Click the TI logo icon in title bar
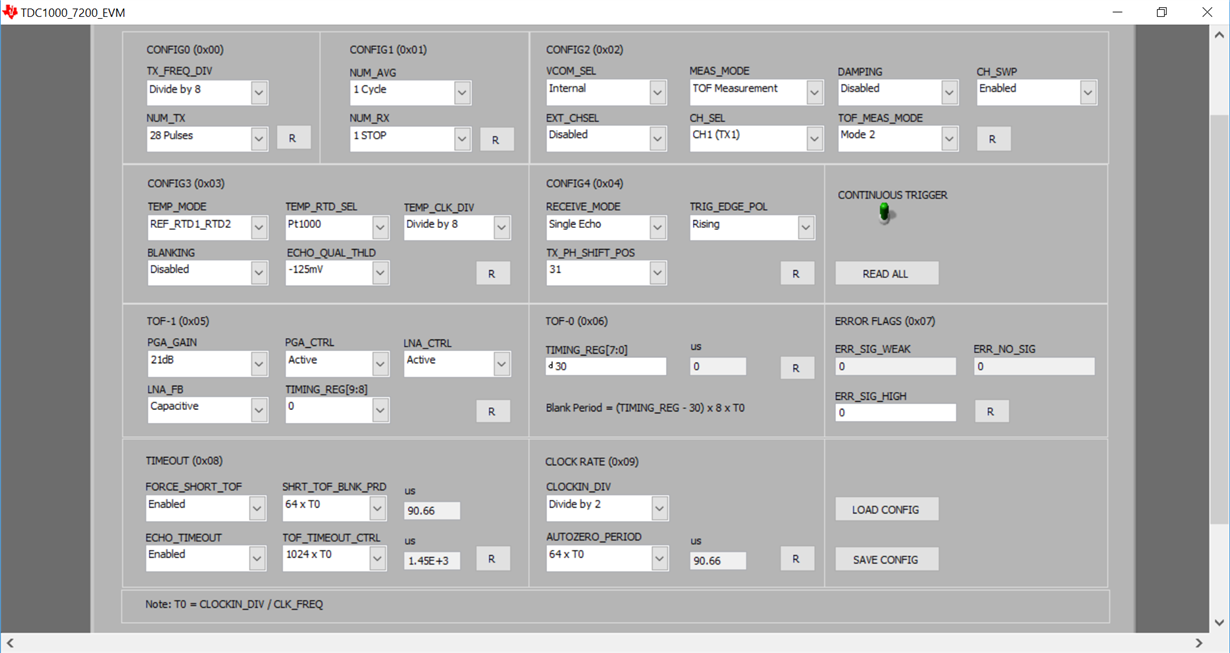The height and width of the screenshot is (653, 1230). 10,12
